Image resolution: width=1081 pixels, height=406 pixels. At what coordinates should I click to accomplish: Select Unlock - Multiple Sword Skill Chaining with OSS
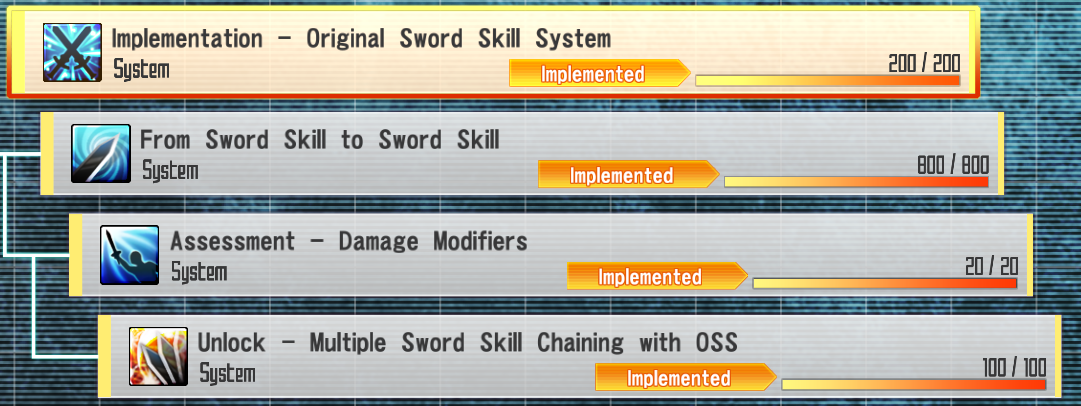point(579,356)
